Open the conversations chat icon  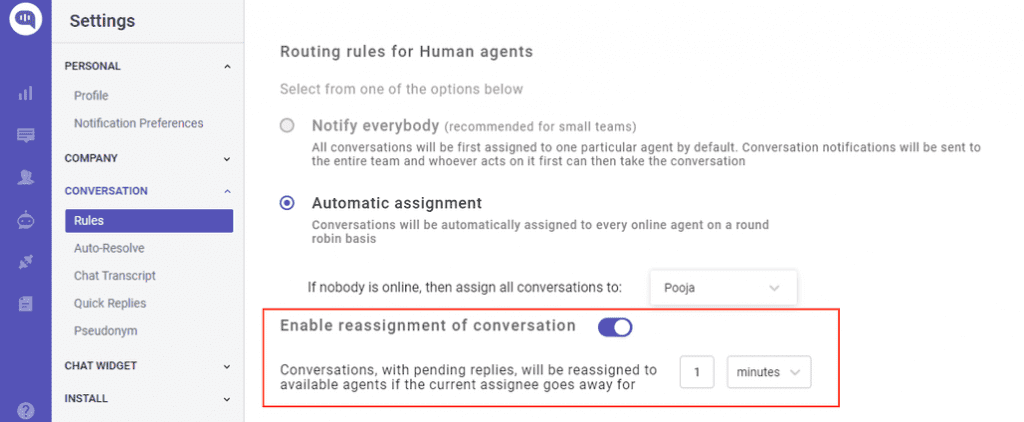[x=25, y=136]
